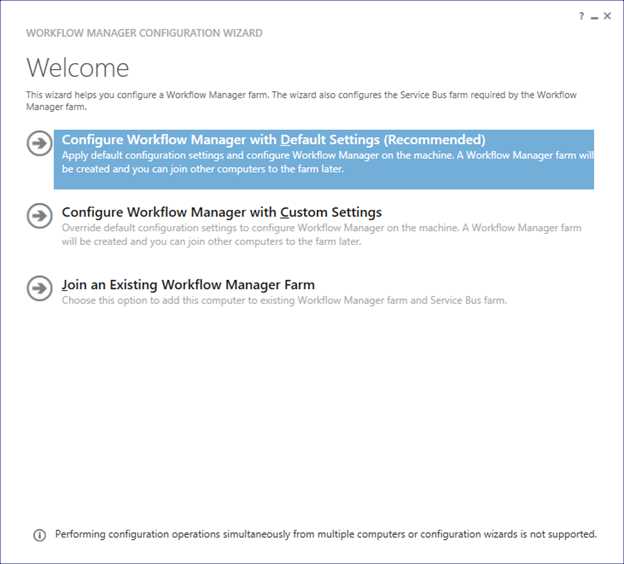Screen dimensions: 624x564
Task: Choose Configure Workflow Manager with Default Settings
Action: point(324,159)
